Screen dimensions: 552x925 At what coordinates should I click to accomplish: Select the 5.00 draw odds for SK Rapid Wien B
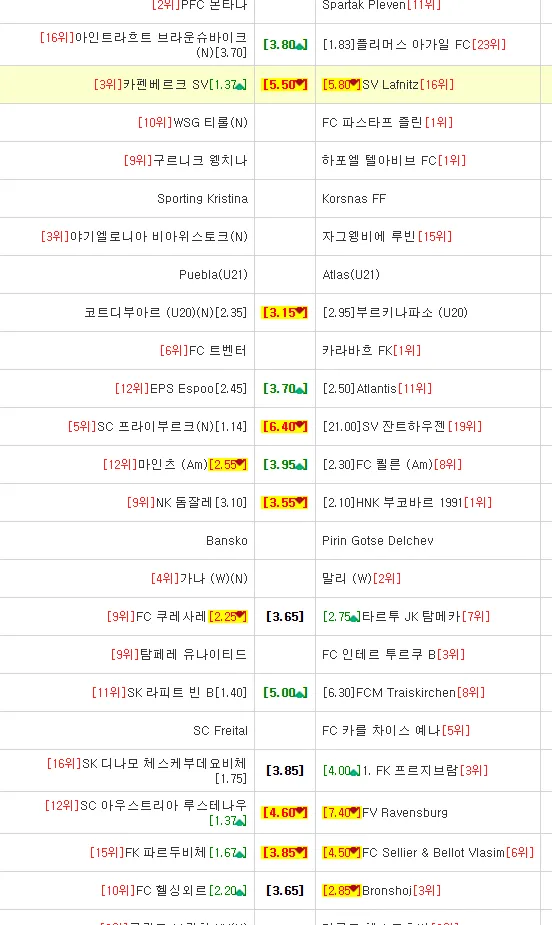[x=285, y=692]
